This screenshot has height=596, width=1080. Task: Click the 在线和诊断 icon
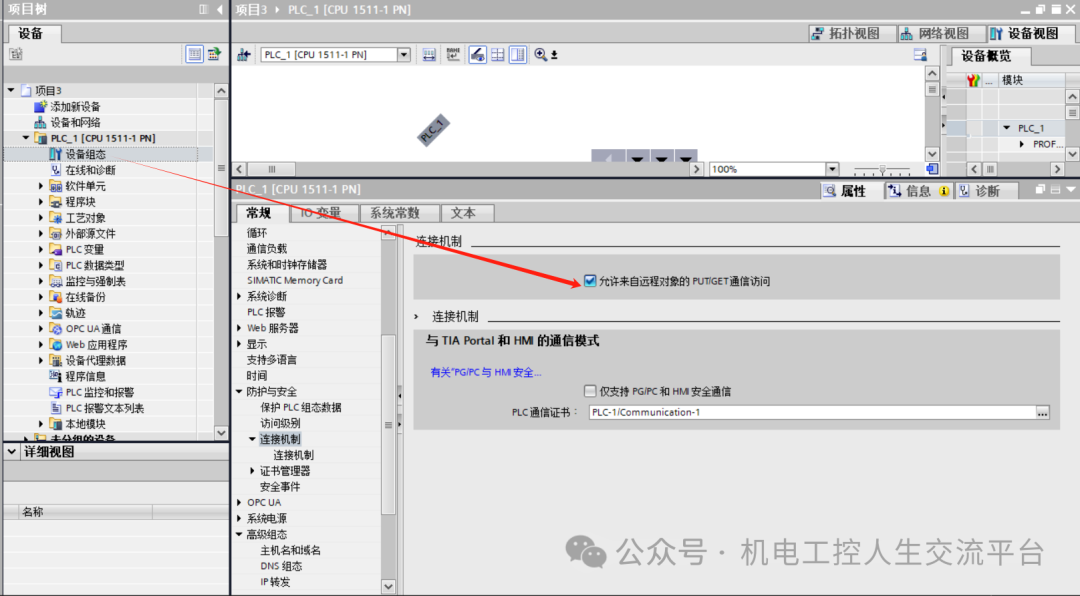click(56, 169)
